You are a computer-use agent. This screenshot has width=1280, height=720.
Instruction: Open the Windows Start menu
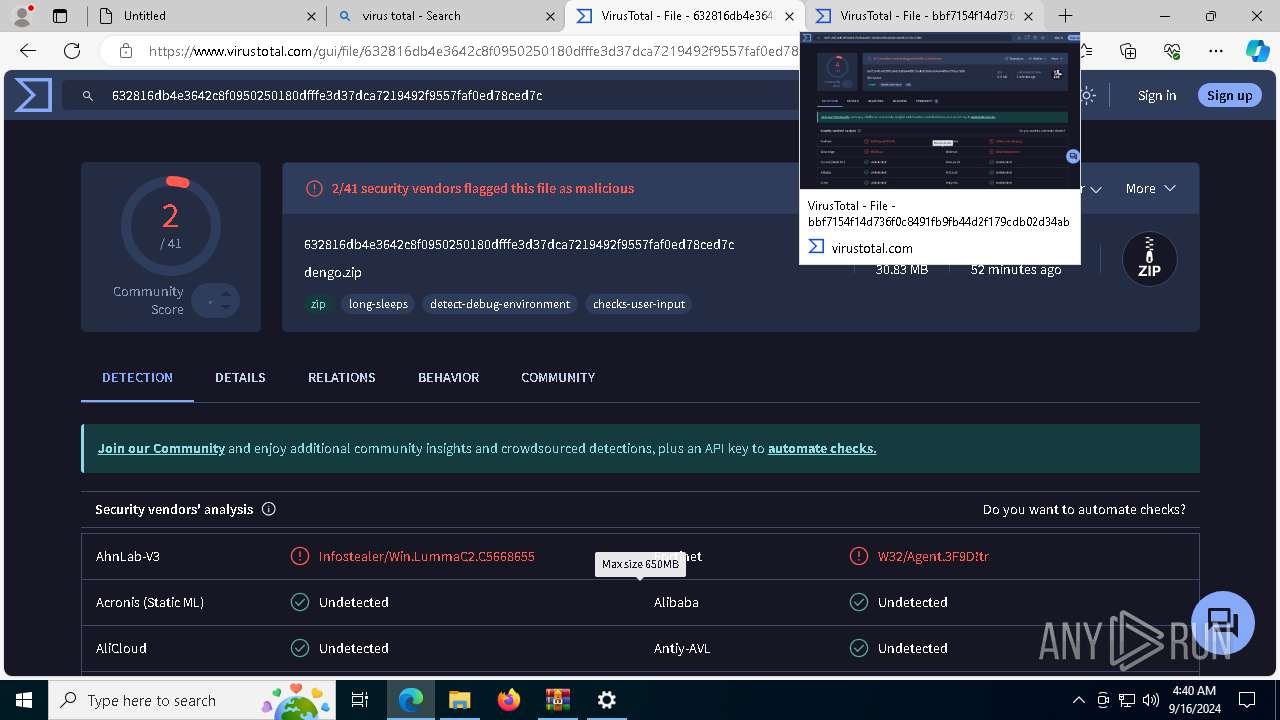(x=24, y=700)
